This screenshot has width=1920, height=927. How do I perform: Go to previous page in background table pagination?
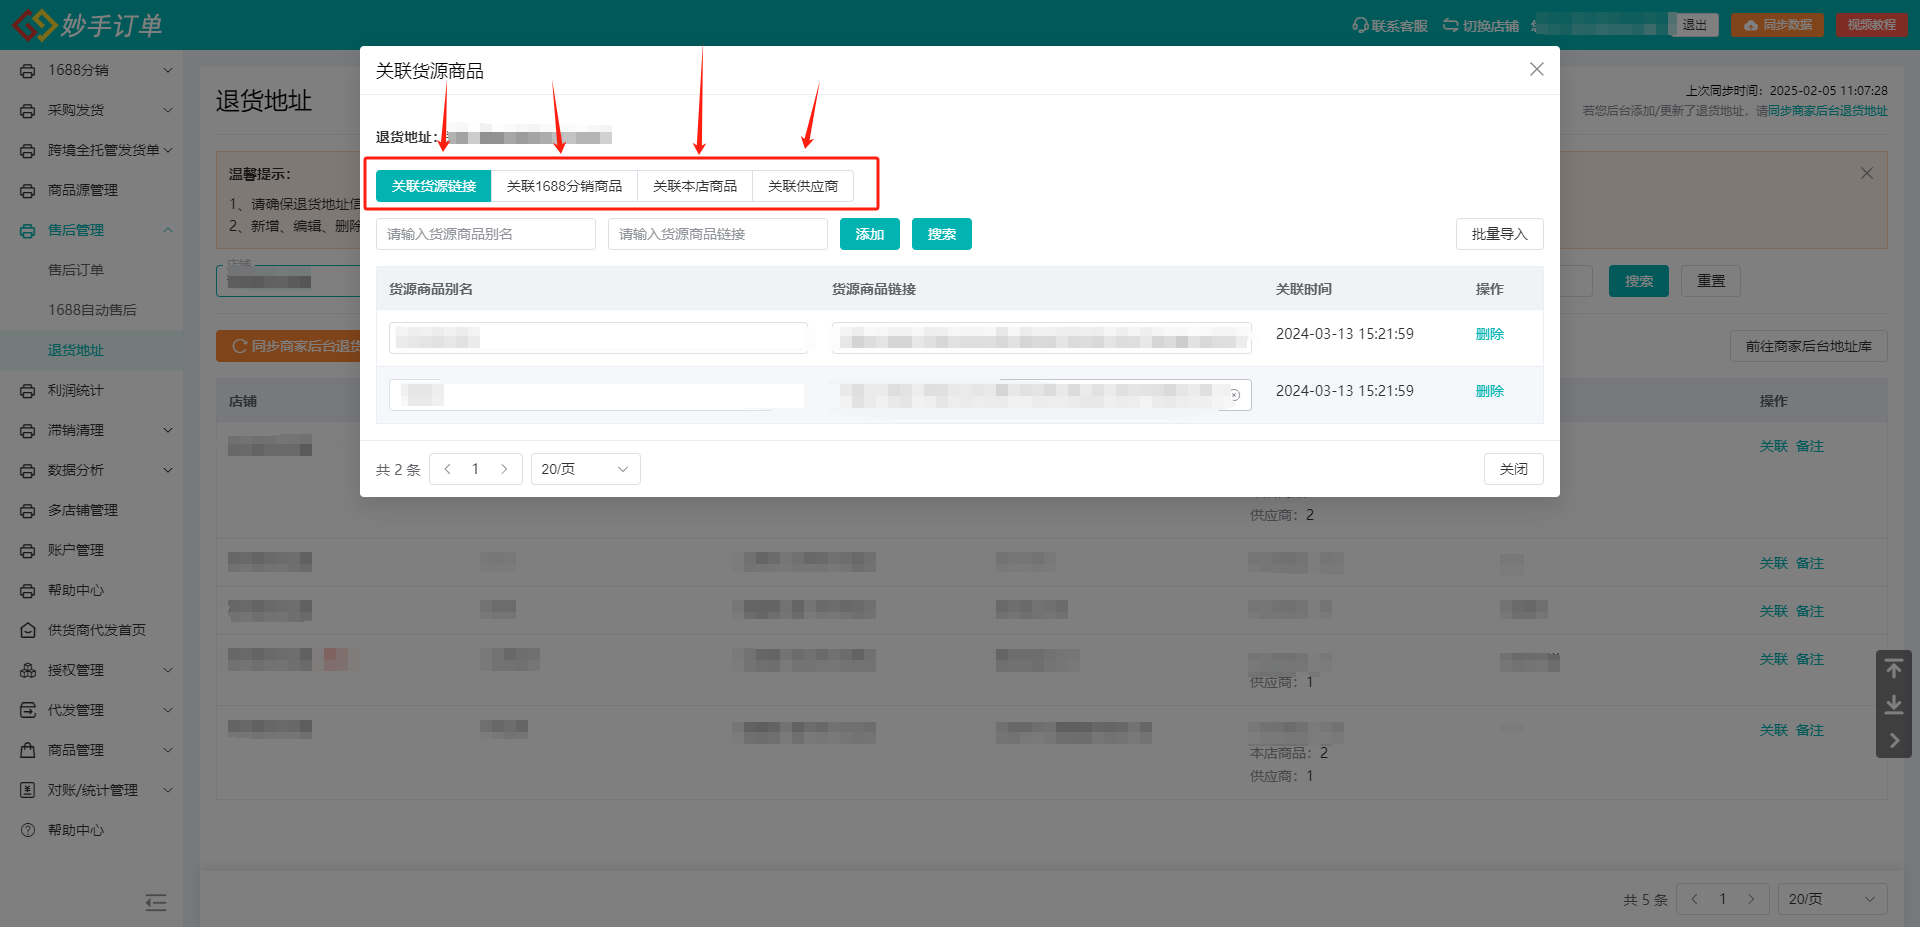[1695, 899]
